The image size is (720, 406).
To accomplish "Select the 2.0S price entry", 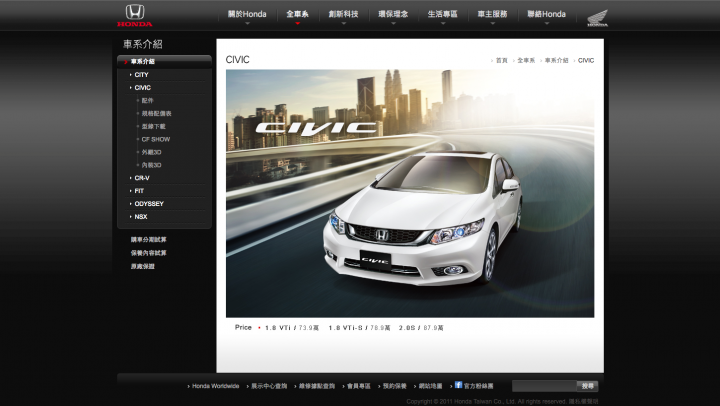I will 421,328.
